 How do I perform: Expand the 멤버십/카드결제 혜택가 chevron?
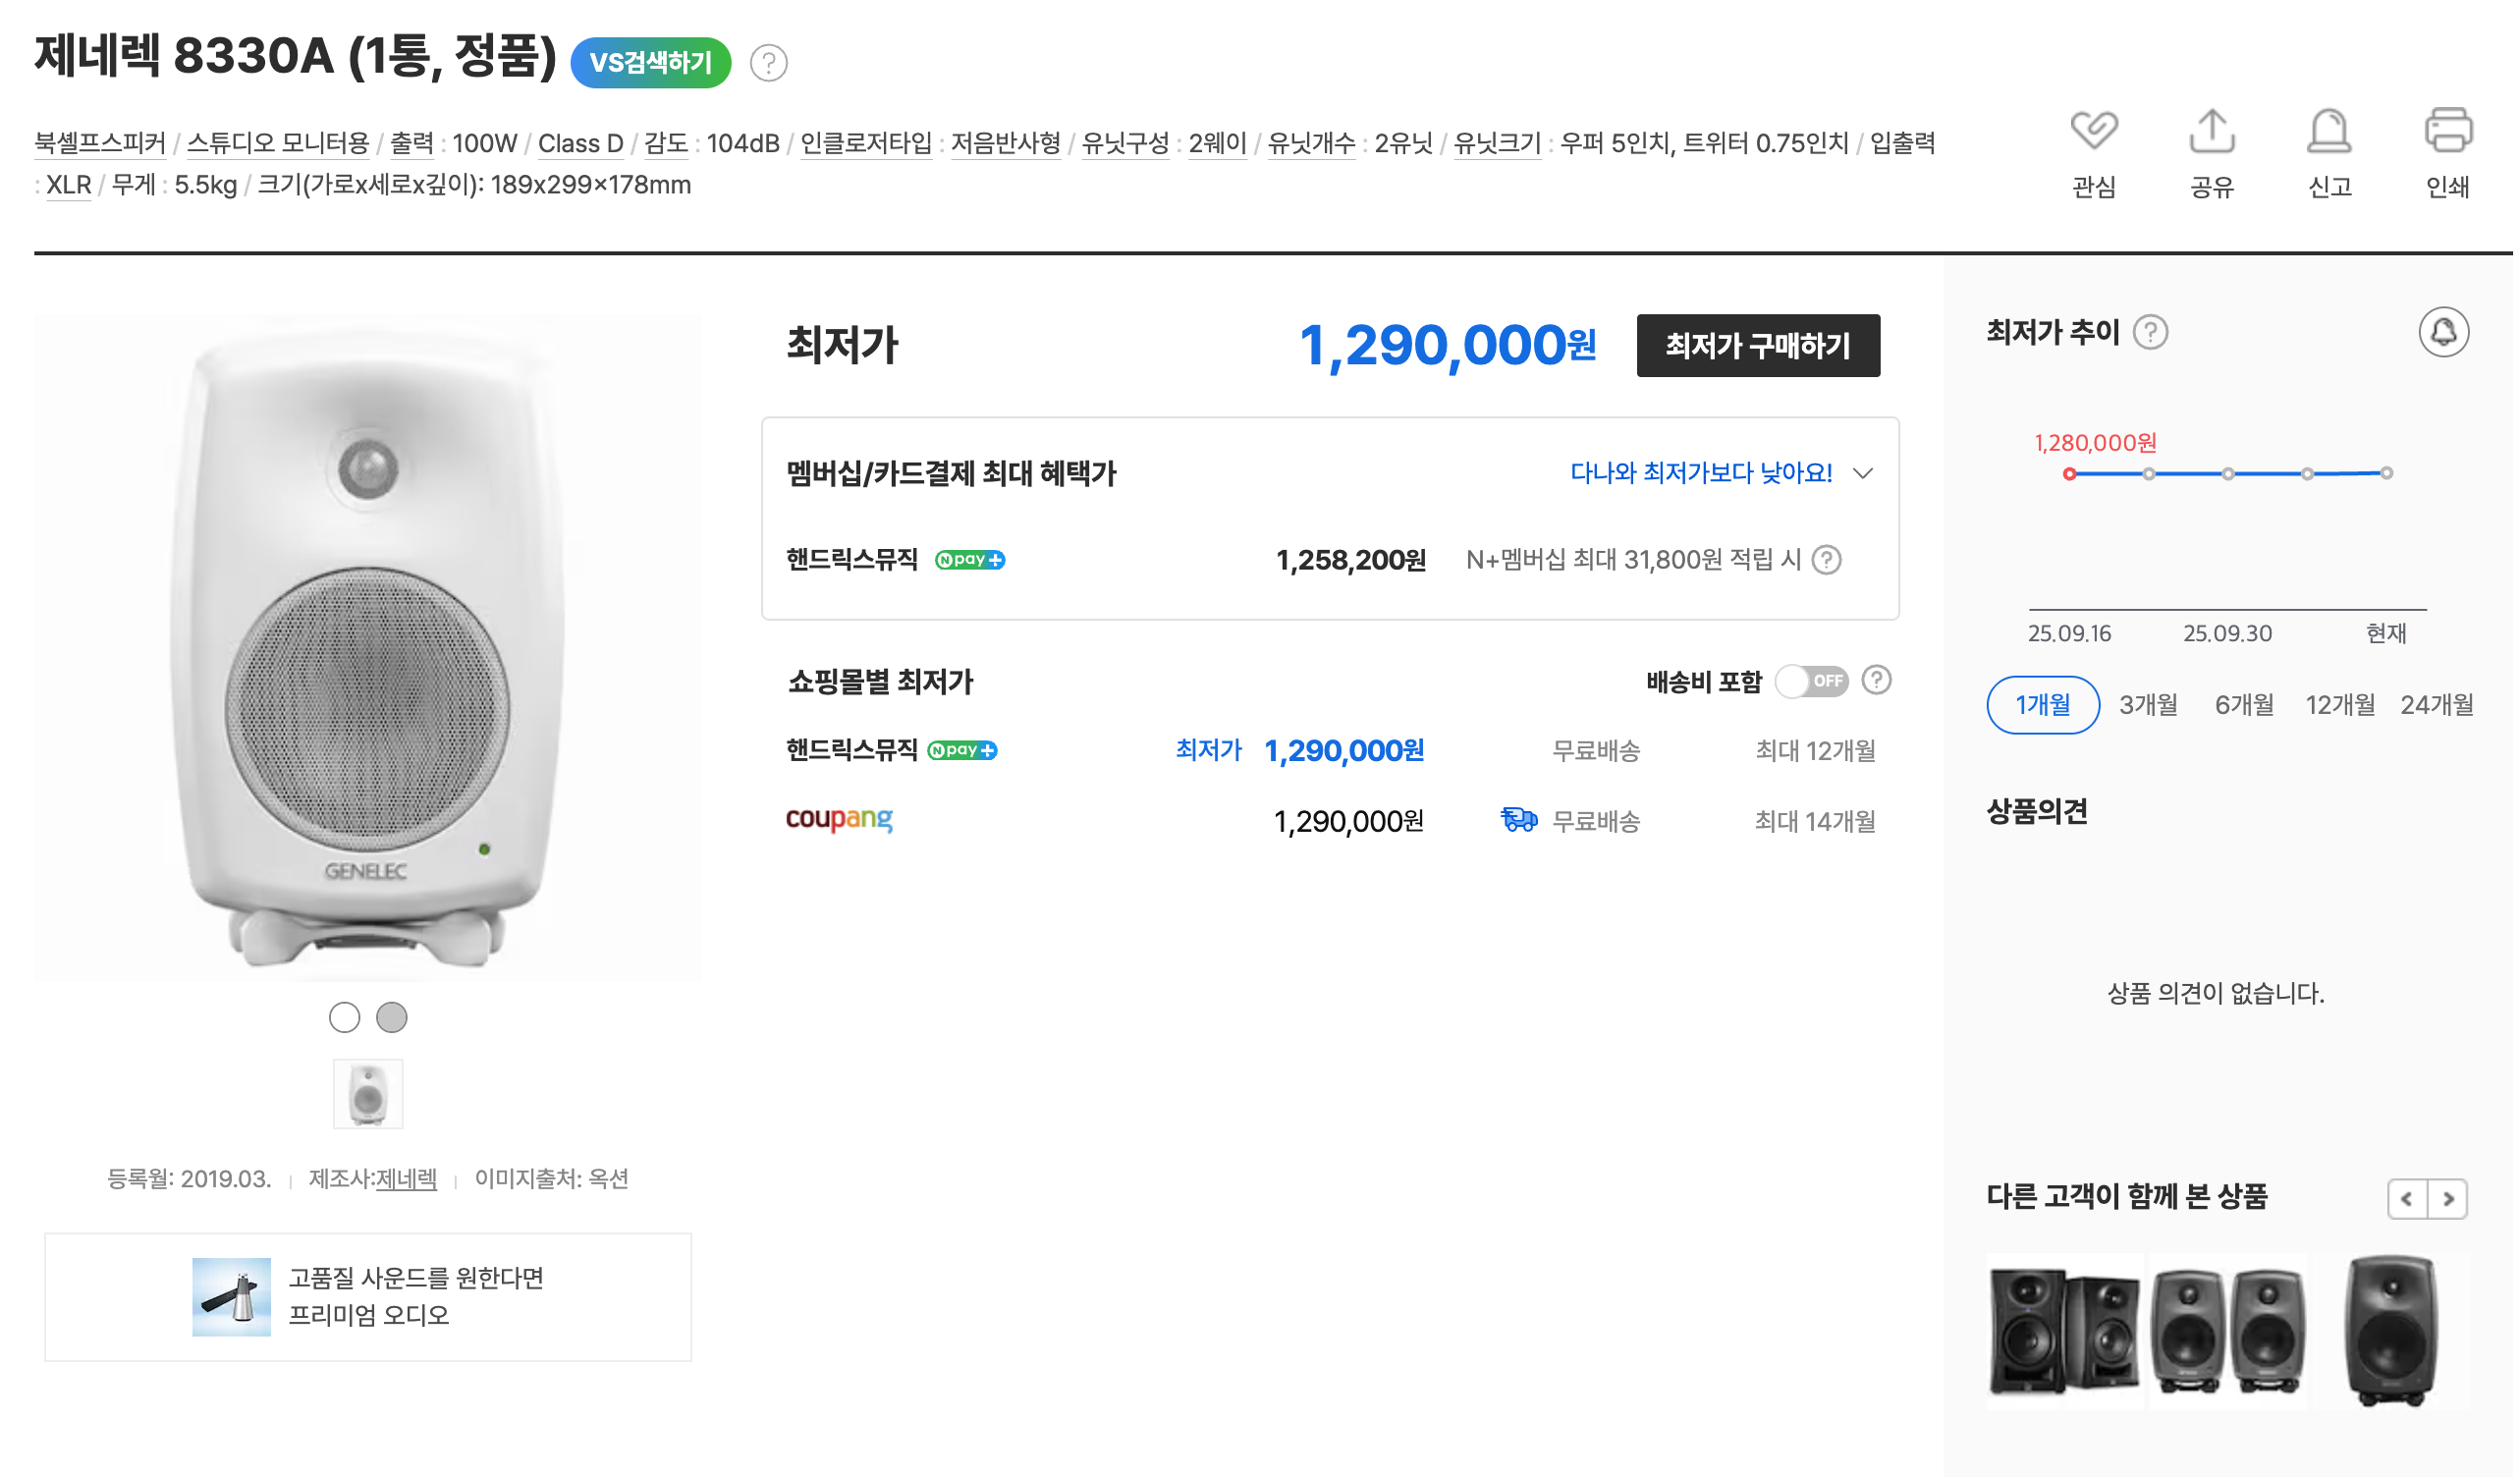coord(1862,474)
